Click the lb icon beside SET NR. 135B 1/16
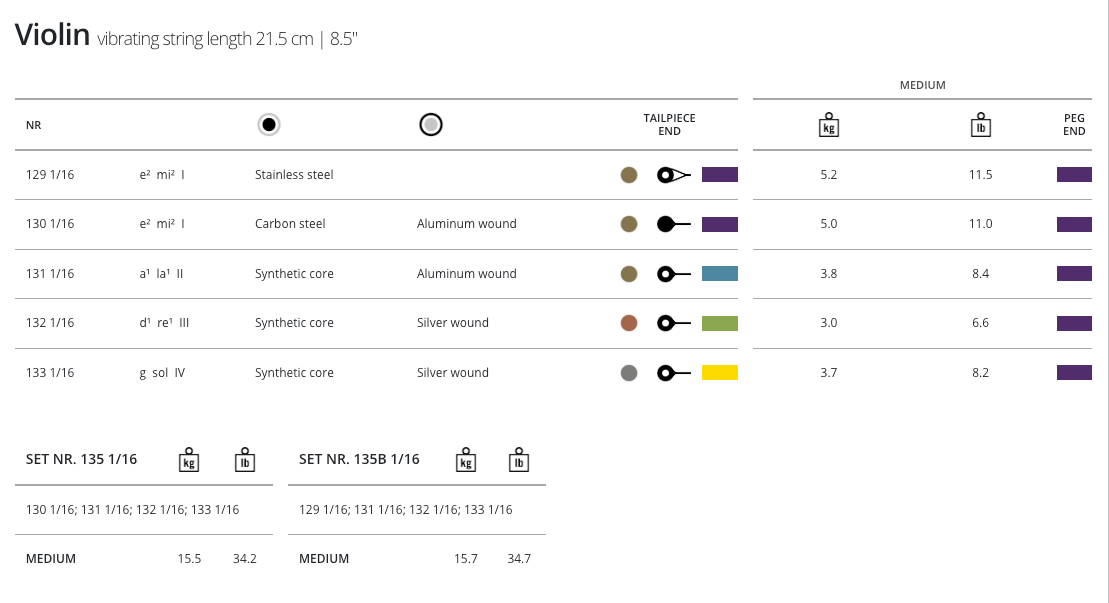Screen dimensions: 1109x603 518,460
